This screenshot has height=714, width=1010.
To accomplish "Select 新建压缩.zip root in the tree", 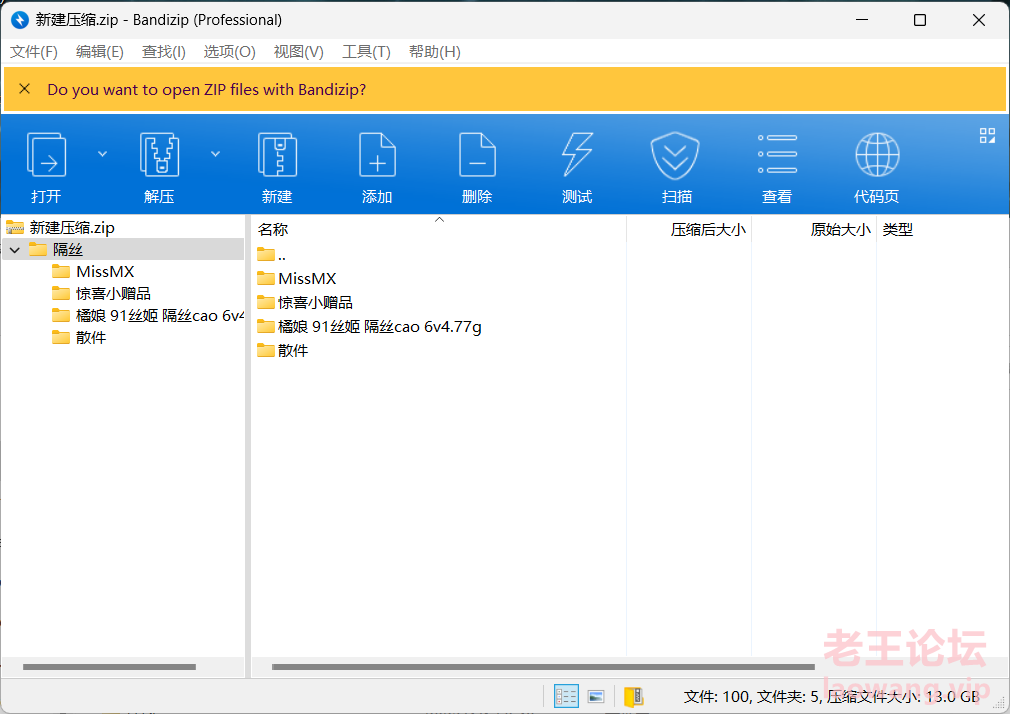I will click(x=72, y=227).
